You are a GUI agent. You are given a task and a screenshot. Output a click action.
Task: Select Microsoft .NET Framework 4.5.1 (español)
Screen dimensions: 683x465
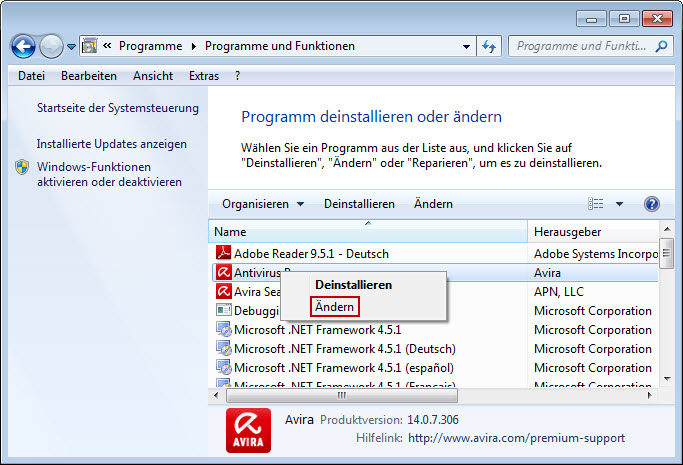(x=436, y=368)
